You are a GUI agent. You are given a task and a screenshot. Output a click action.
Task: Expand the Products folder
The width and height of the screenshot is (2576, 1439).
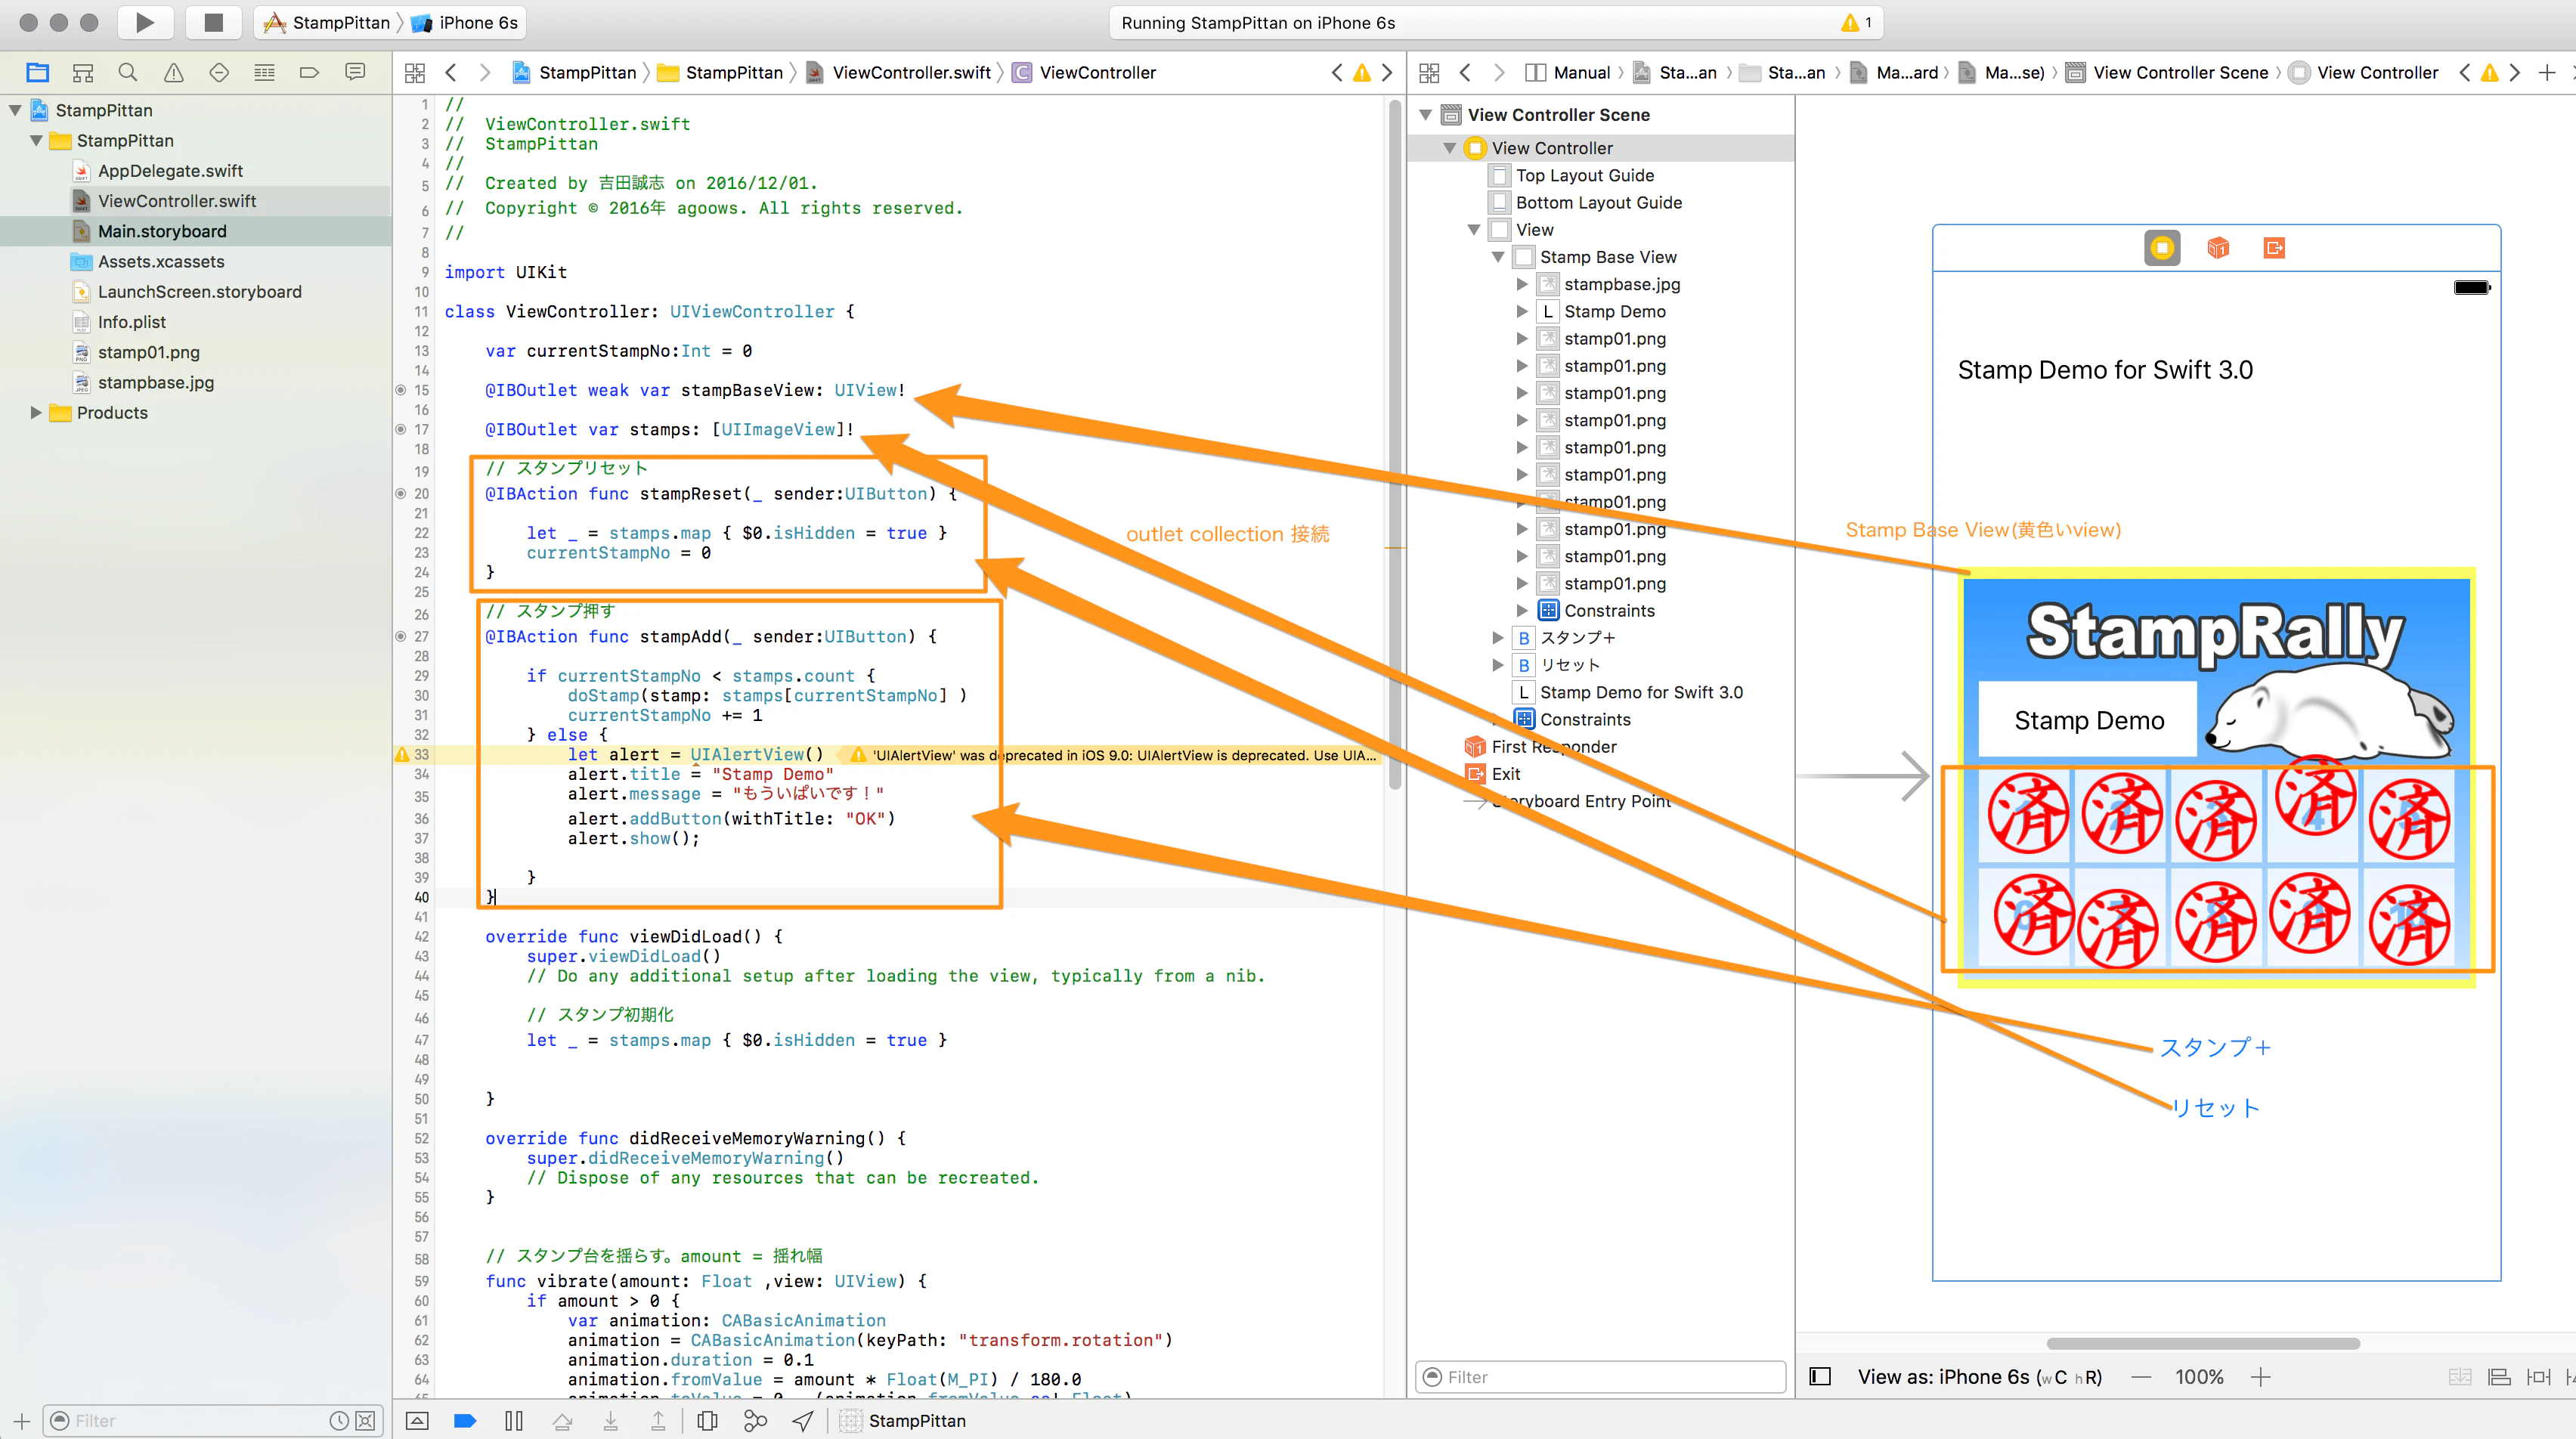[36, 413]
